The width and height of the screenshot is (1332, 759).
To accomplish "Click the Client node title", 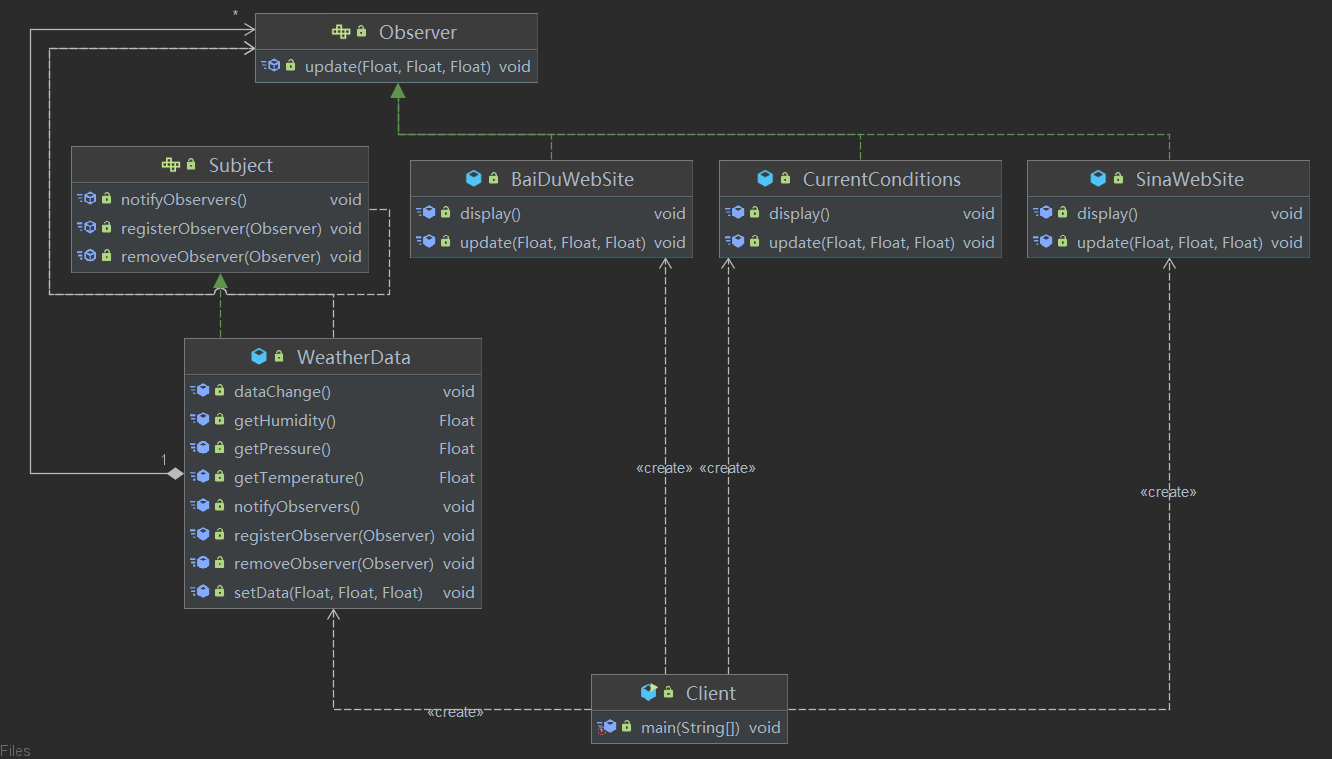I will pyautogui.click(x=711, y=693).
